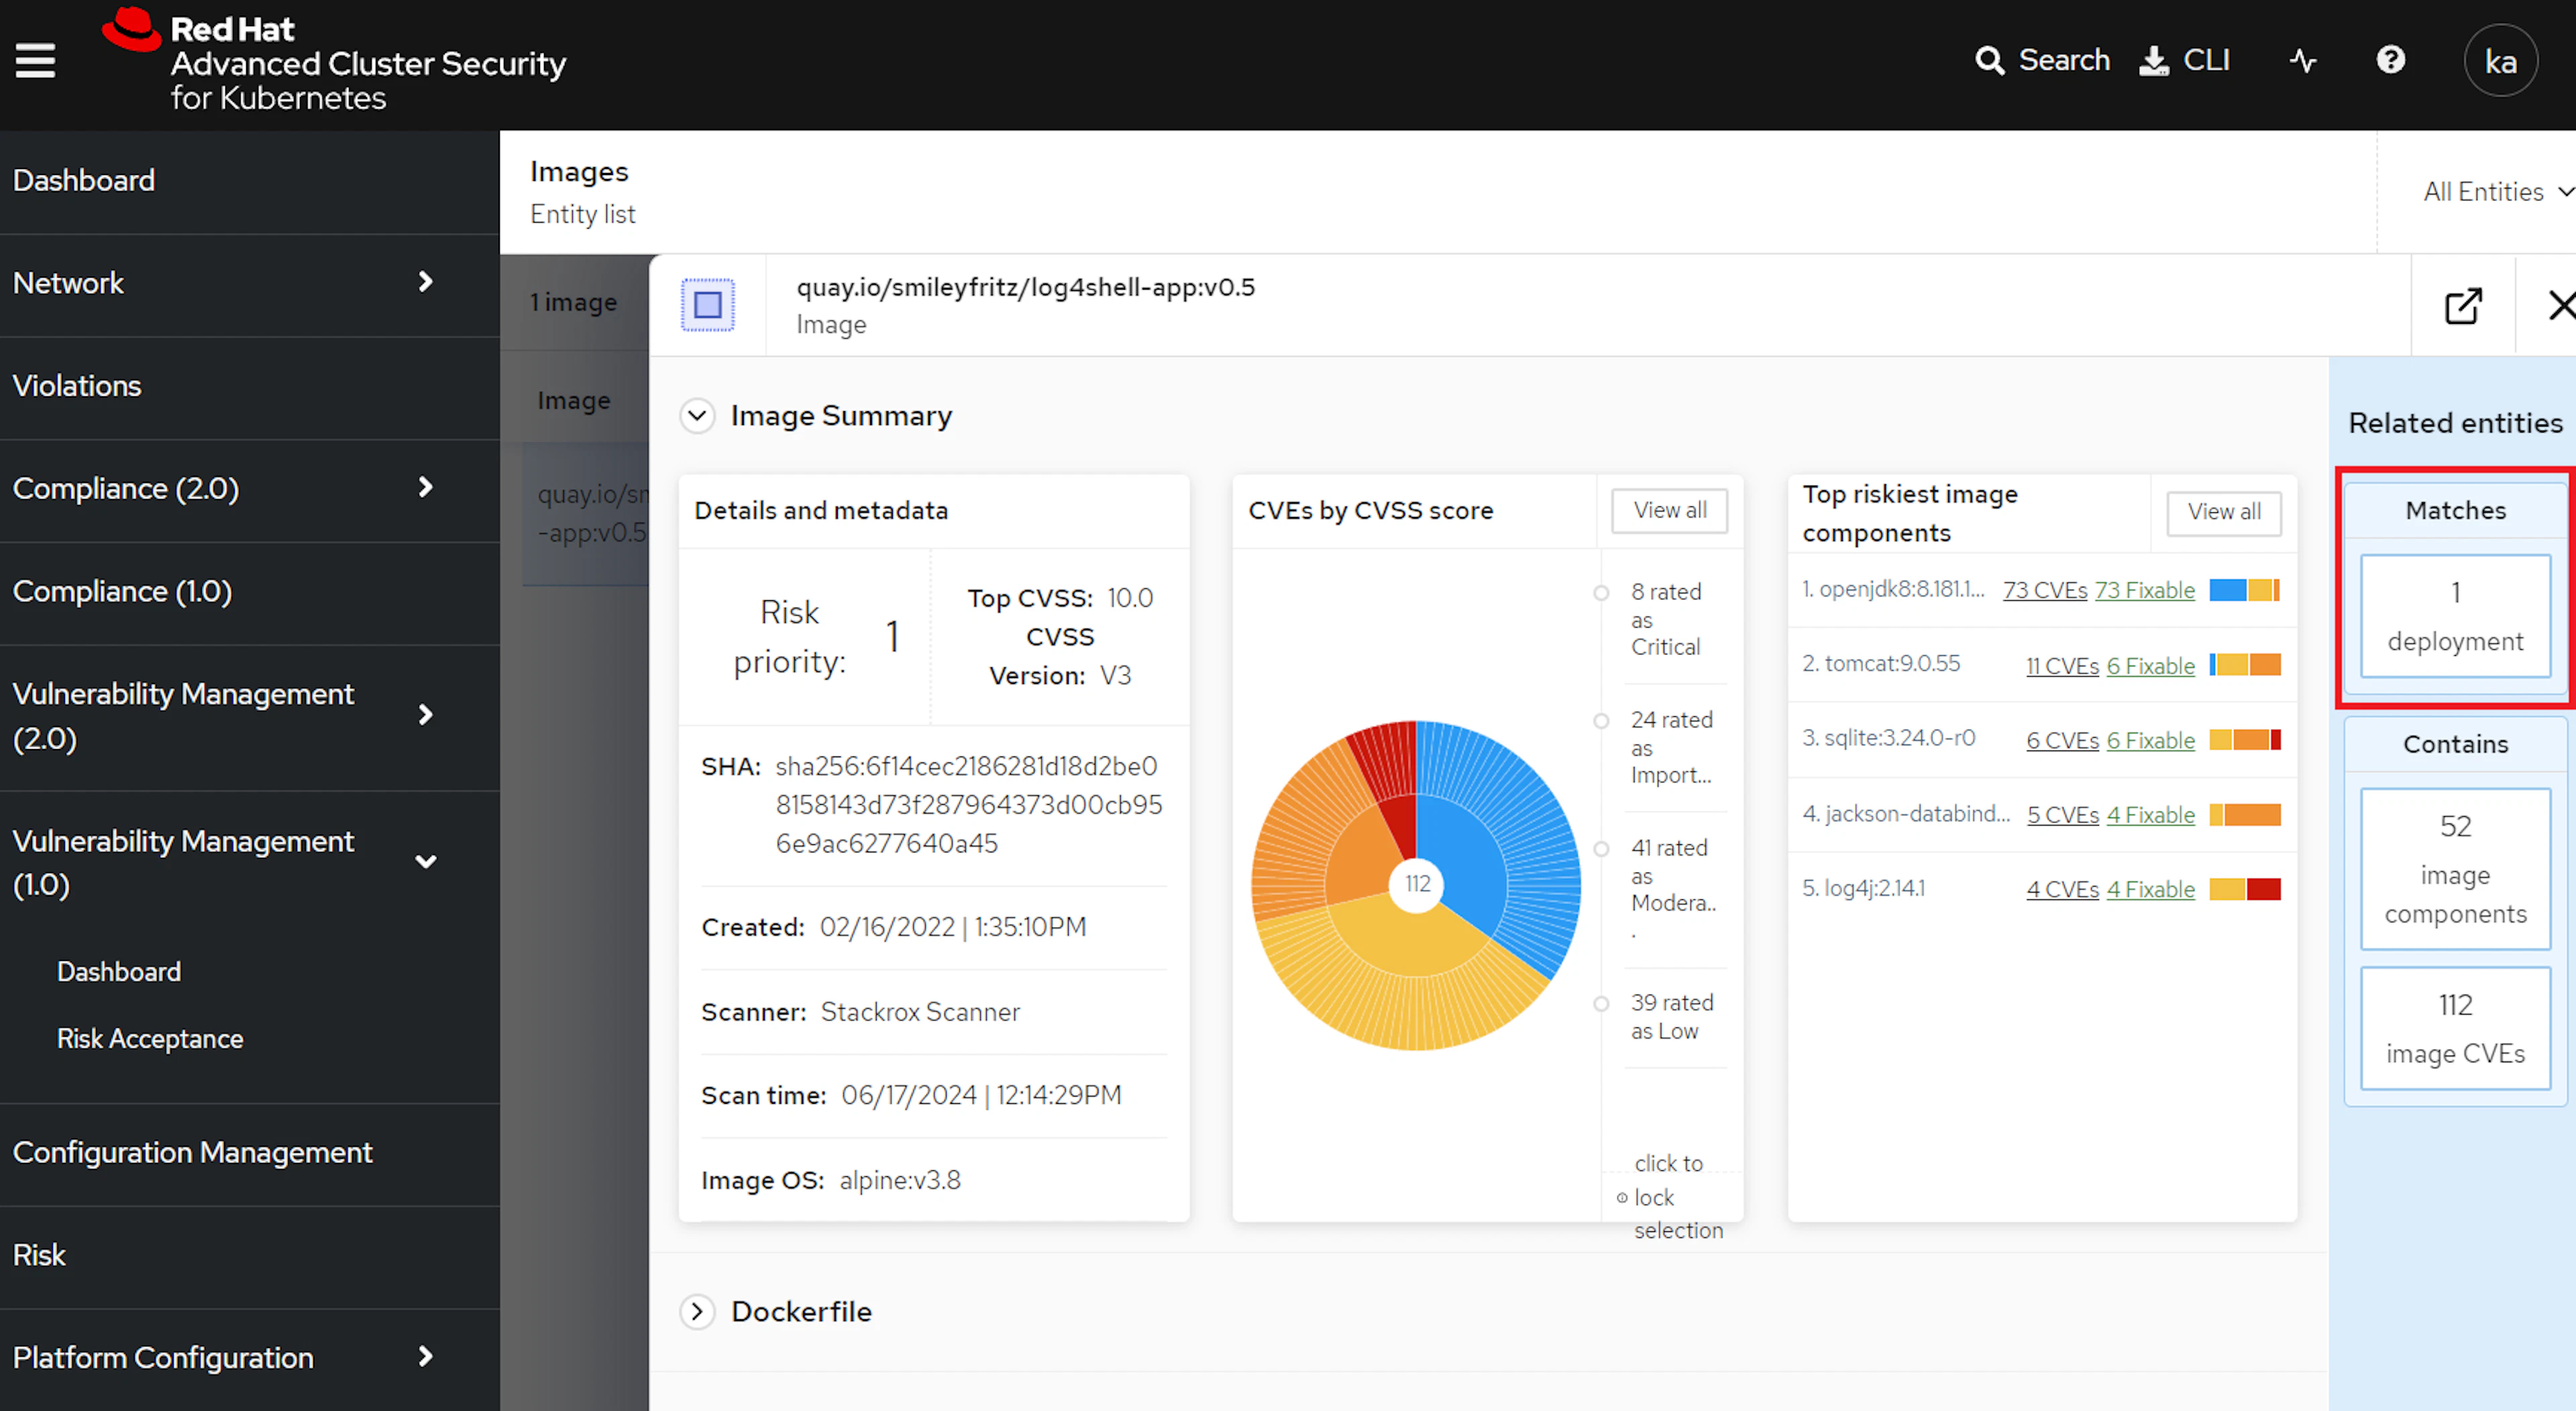Open the help question mark icon
The height and width of the screenshot is (1411, 2576).
(2390, 60)
